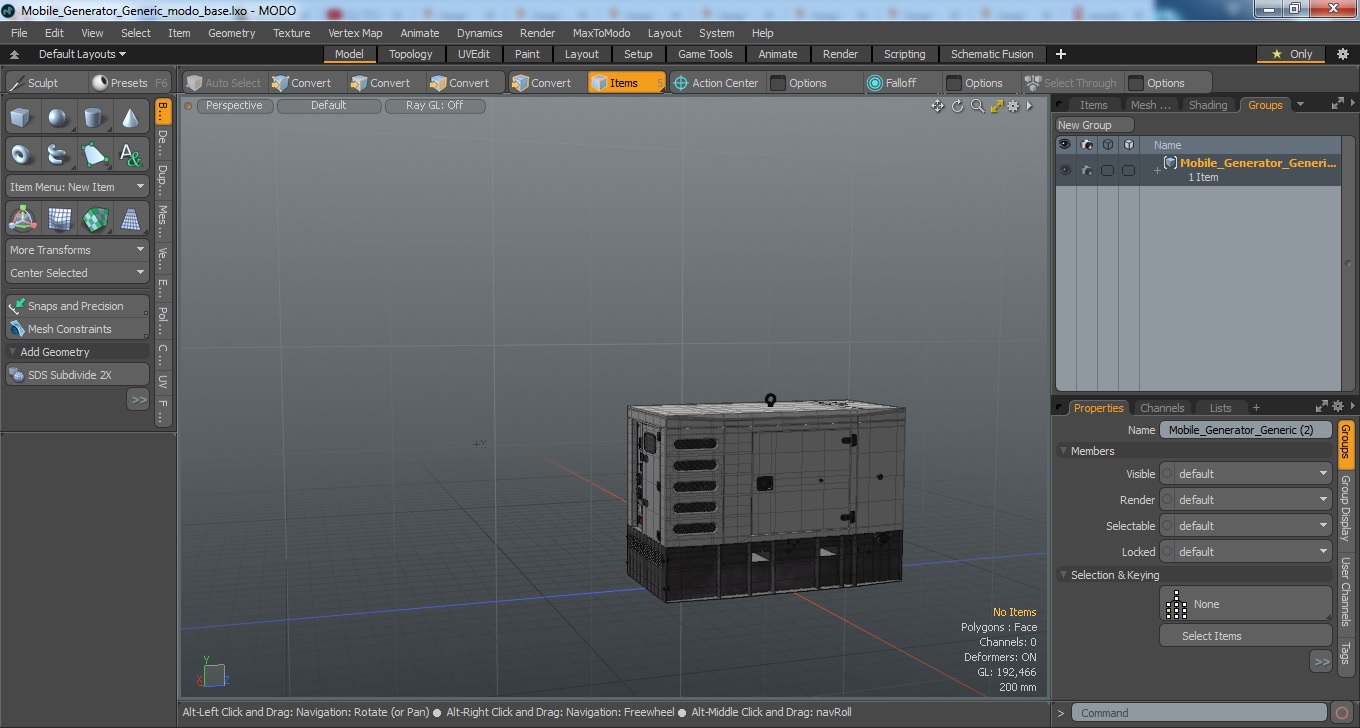This screenshot has width=1360, height=728.
Task: Toggle render camera for Mobile_Generator group
Action: click(x=1087, y=170)
